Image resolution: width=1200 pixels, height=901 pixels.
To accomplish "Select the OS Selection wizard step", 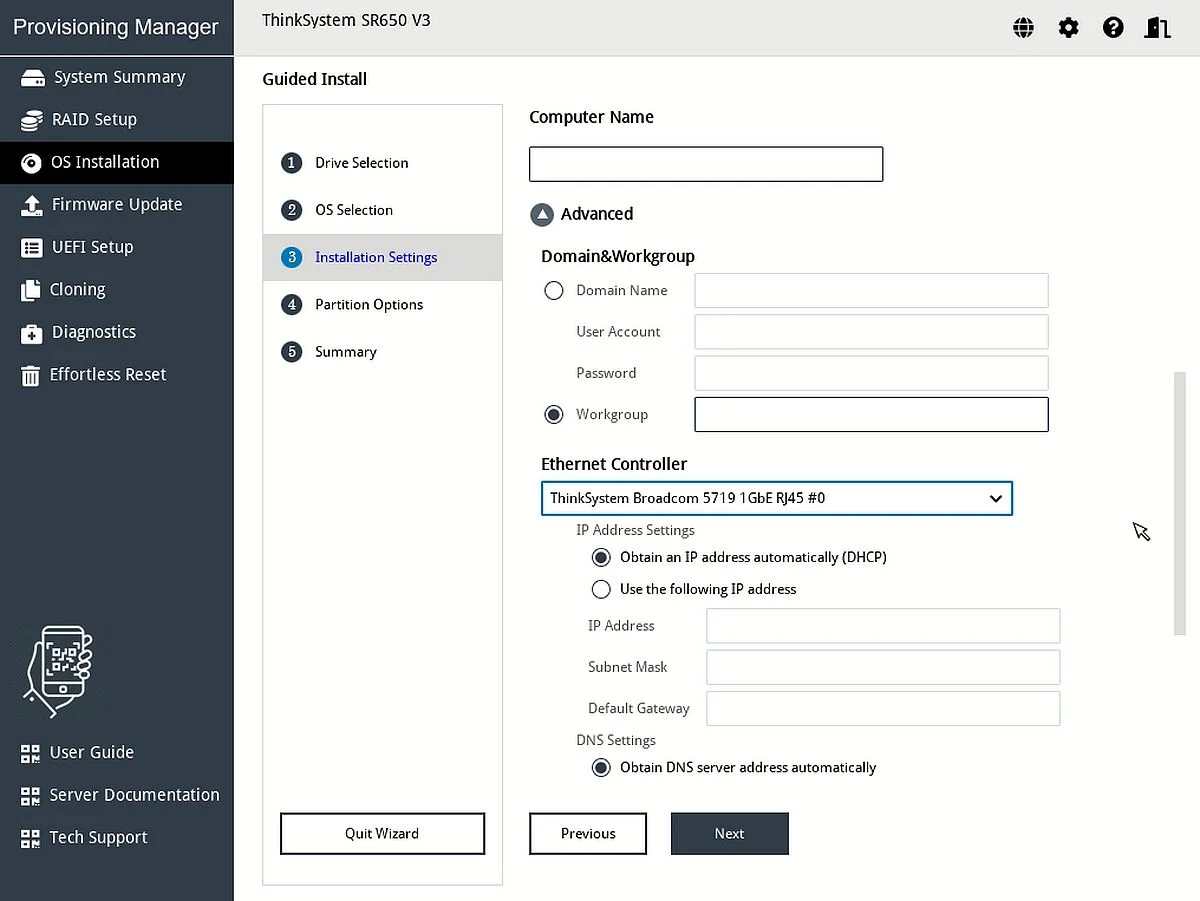I will (382, 210).
